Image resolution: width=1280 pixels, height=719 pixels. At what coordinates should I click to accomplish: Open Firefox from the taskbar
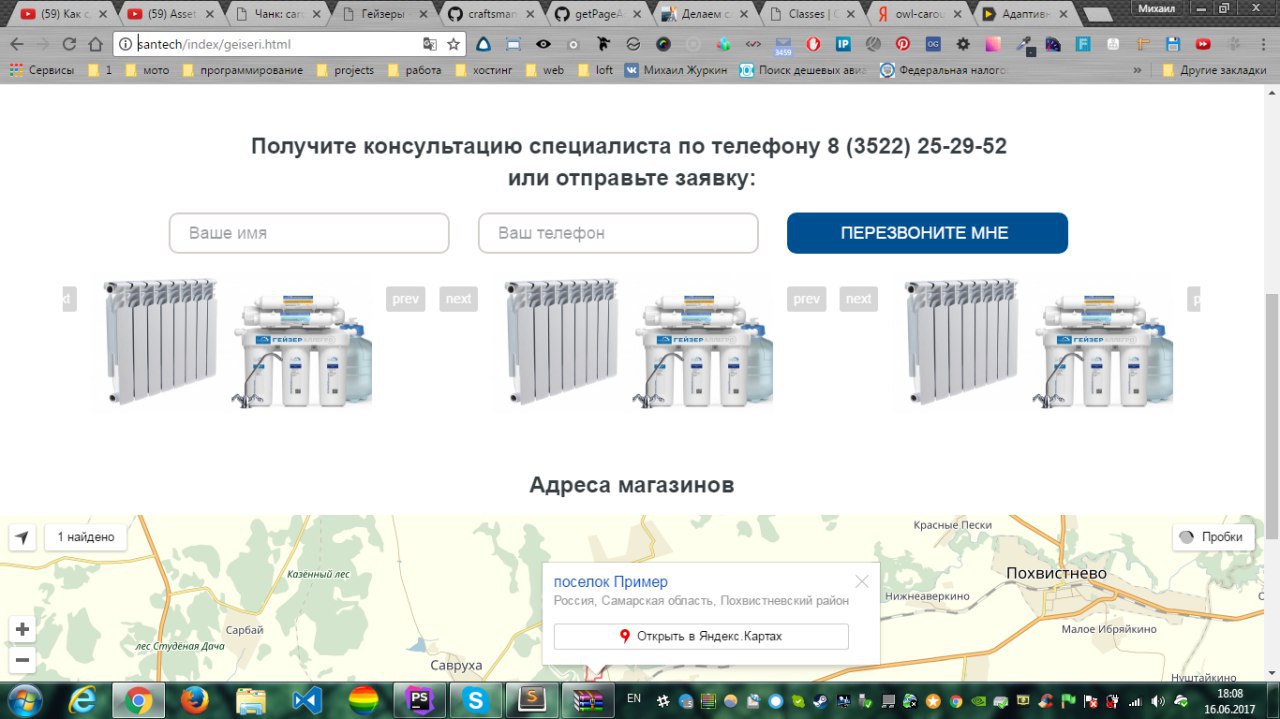tap(193, 699)
